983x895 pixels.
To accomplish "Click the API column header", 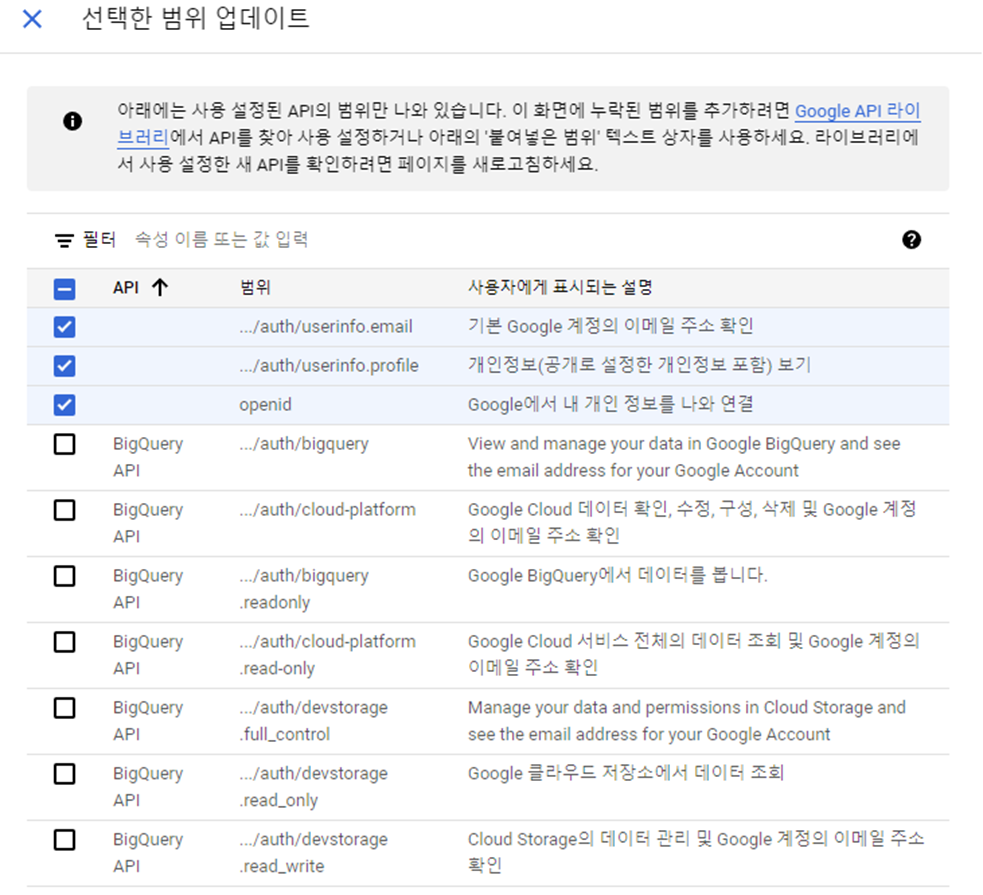I will tap(126, 288).
